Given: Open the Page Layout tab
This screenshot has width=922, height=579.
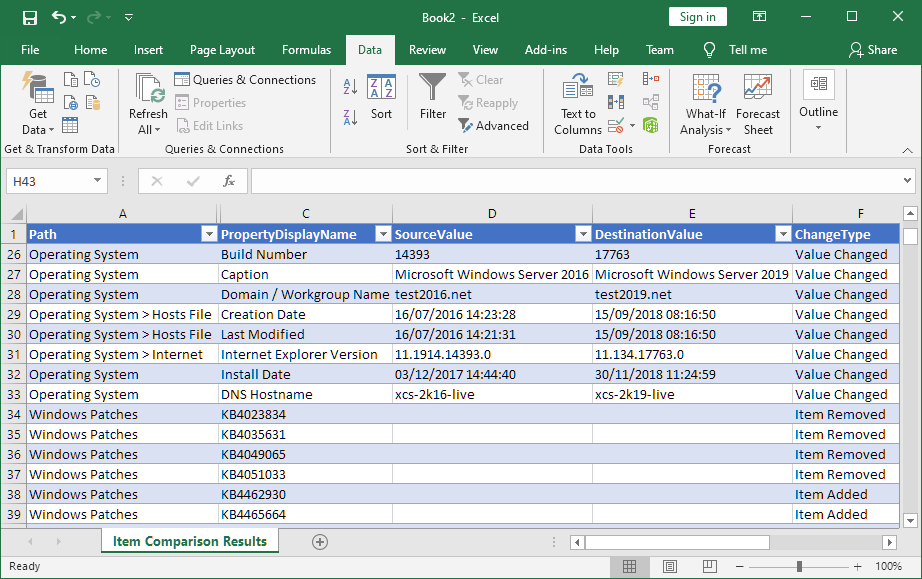Looking at the screenshot, I should pyautogui.click(x=222, y=50).
